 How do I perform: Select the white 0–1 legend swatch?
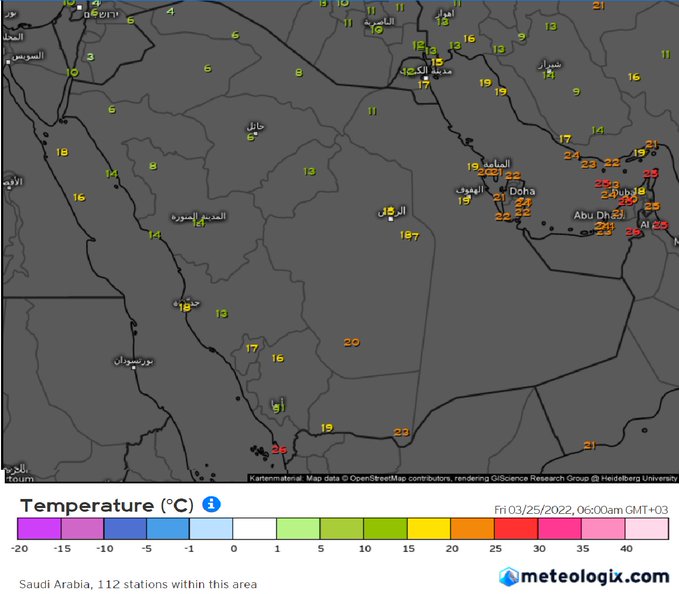[x=255, y=529]
